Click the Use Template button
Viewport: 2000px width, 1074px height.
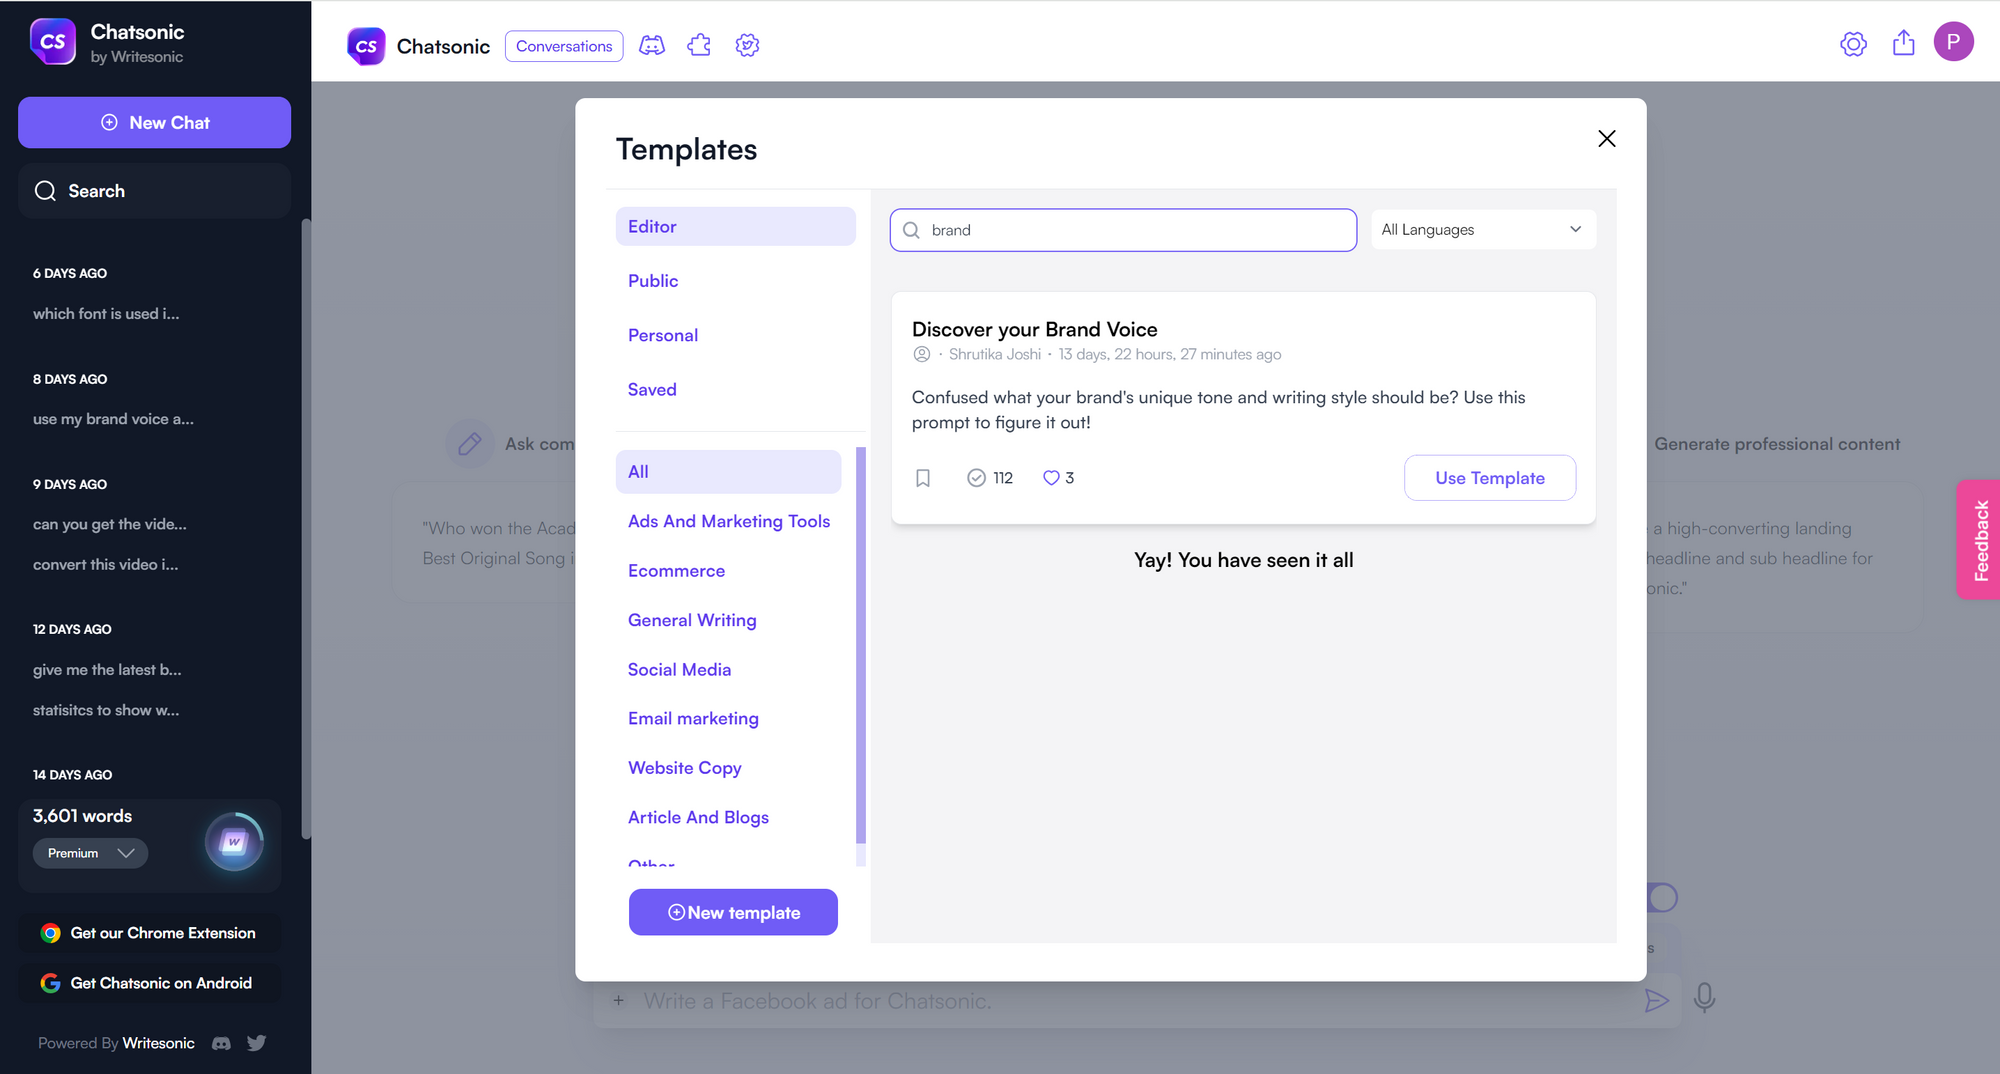tap(1489, 478)
